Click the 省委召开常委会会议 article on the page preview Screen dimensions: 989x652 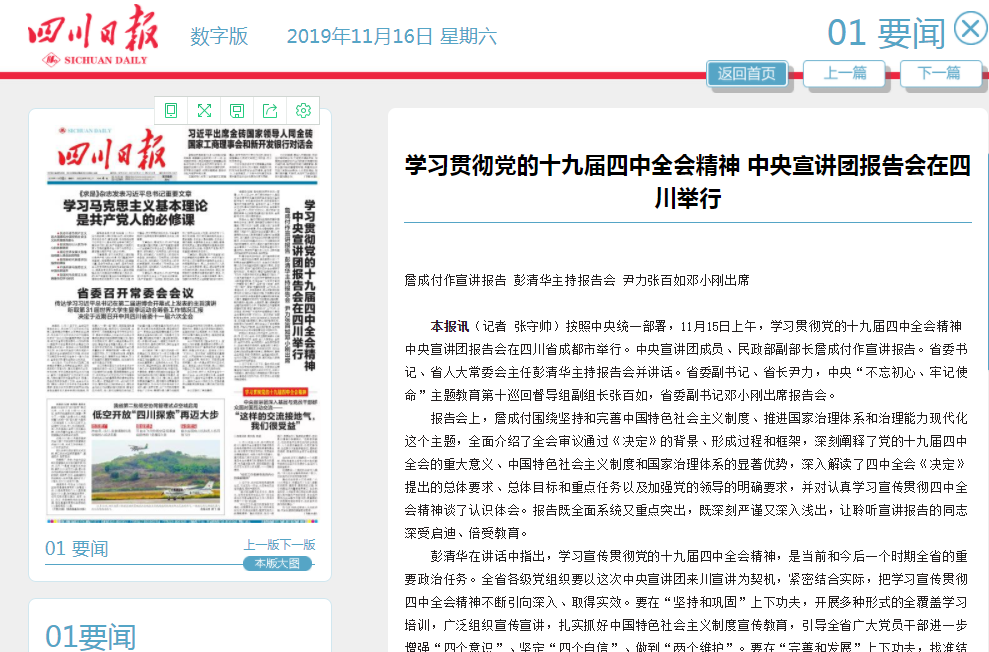(x=135, y=293)
